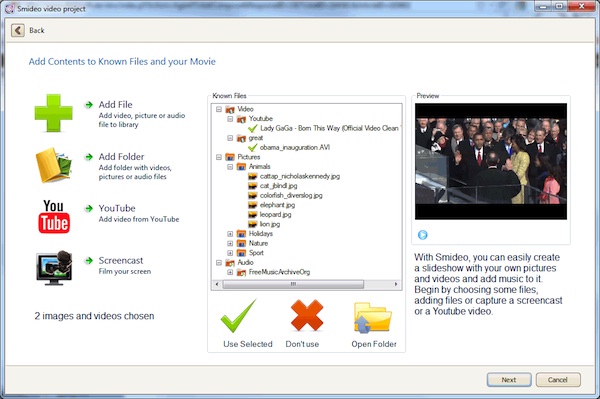Expand the Nature folder node
The height and width of the screenshot is (399, 600).
tap(230, 243)
